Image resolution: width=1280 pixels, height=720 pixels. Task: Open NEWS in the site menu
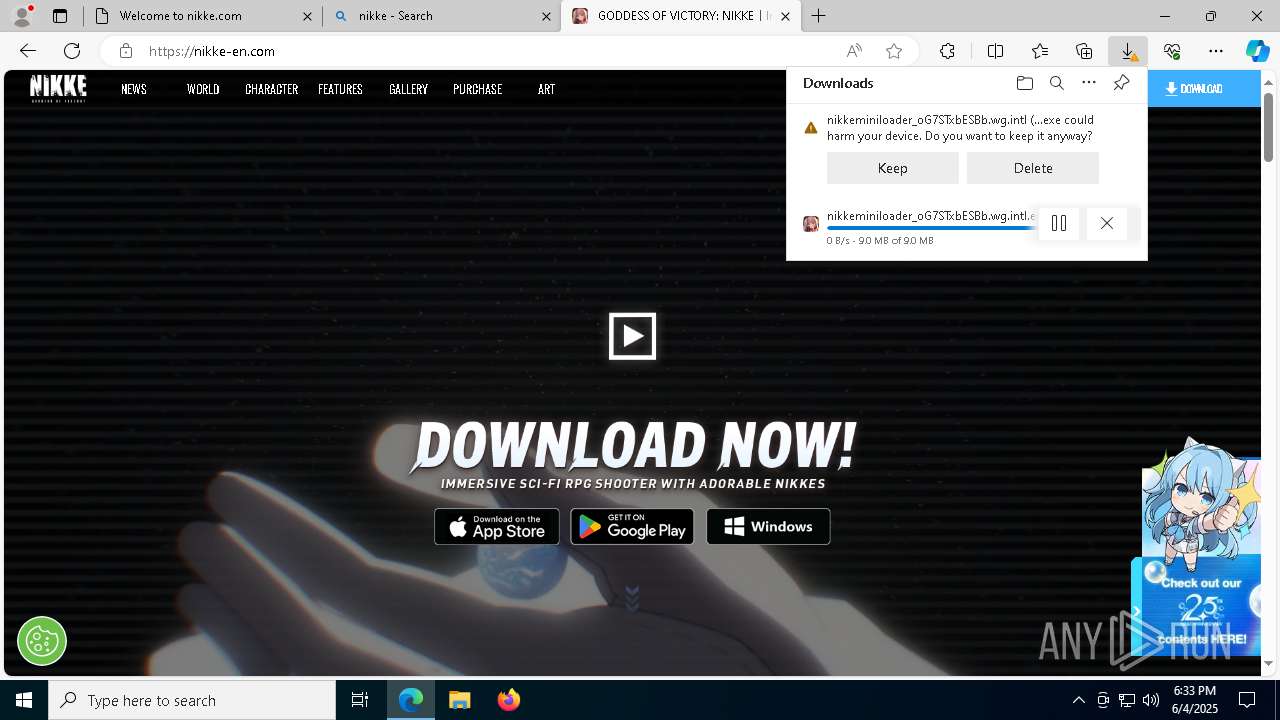134,89
